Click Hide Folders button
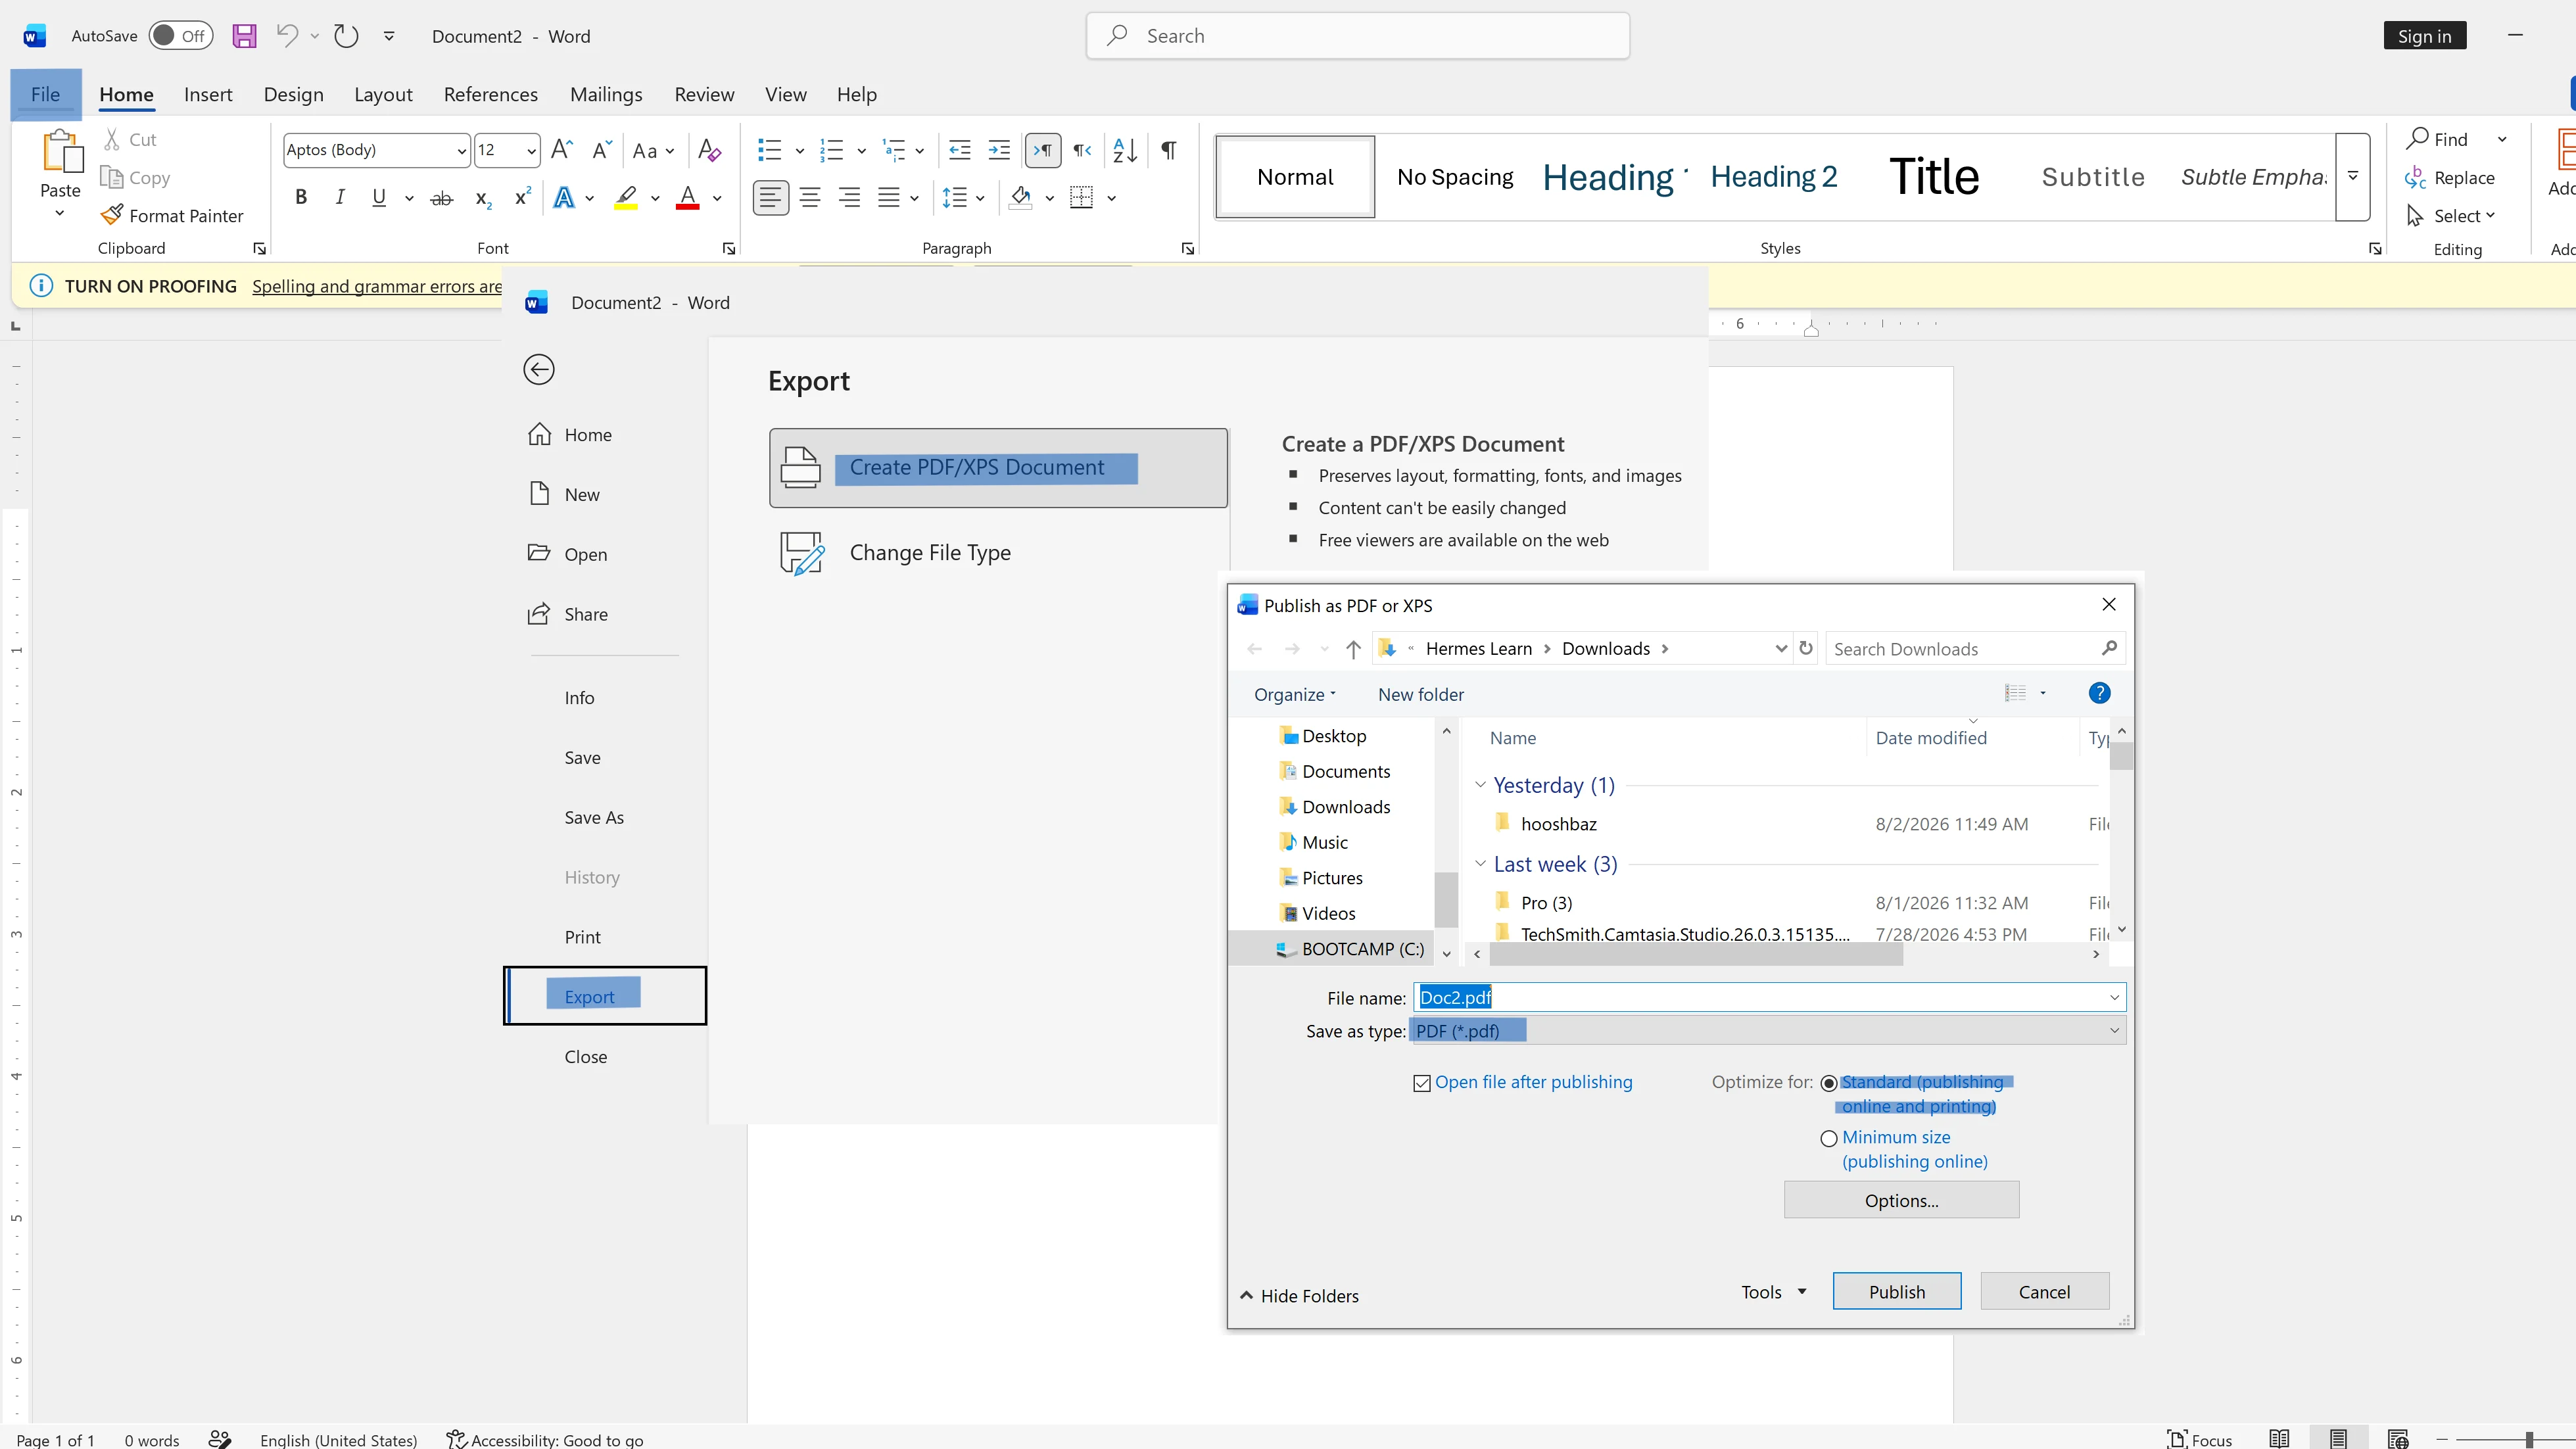The height and width of the screenshot is (1449, 2576). coord(1299,1296)
